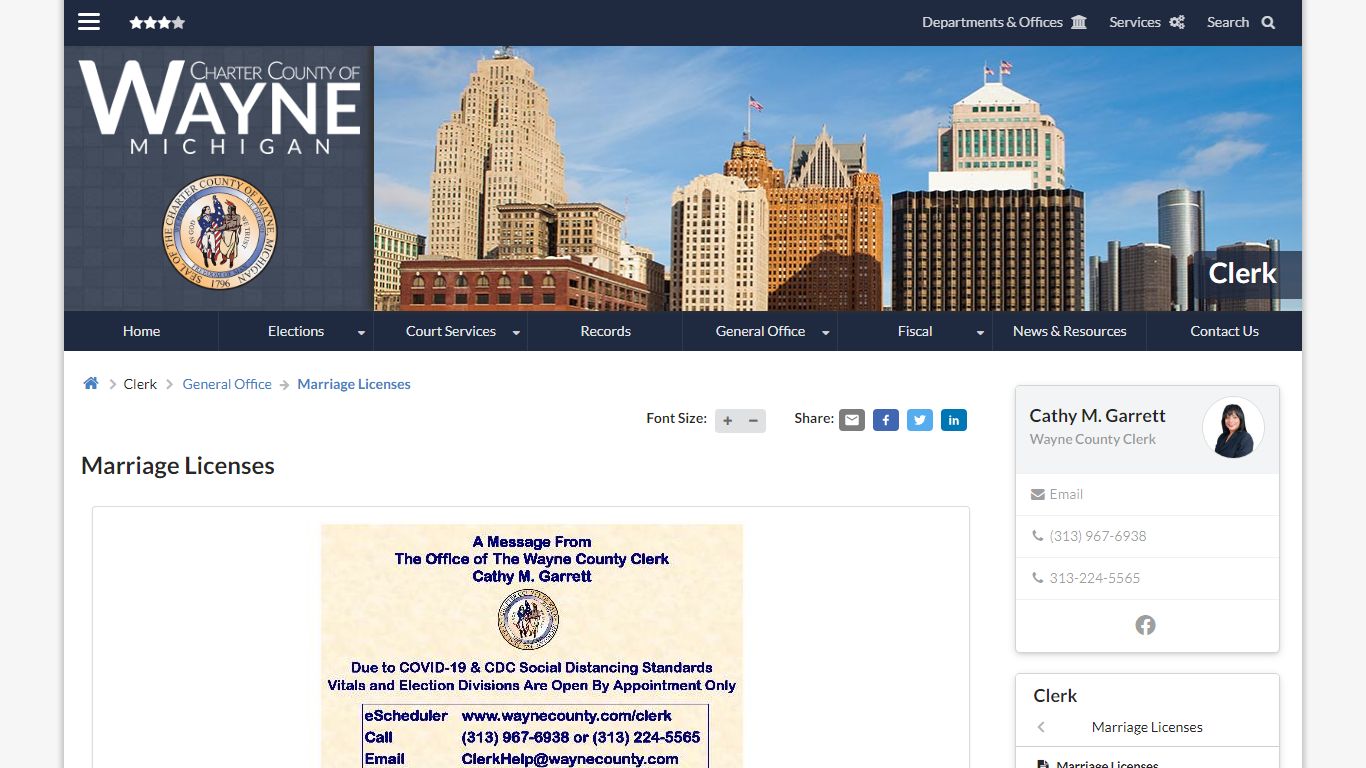Open Clerk's Facebook page icon
The image size is (1366, 768).
point(1146,625)
